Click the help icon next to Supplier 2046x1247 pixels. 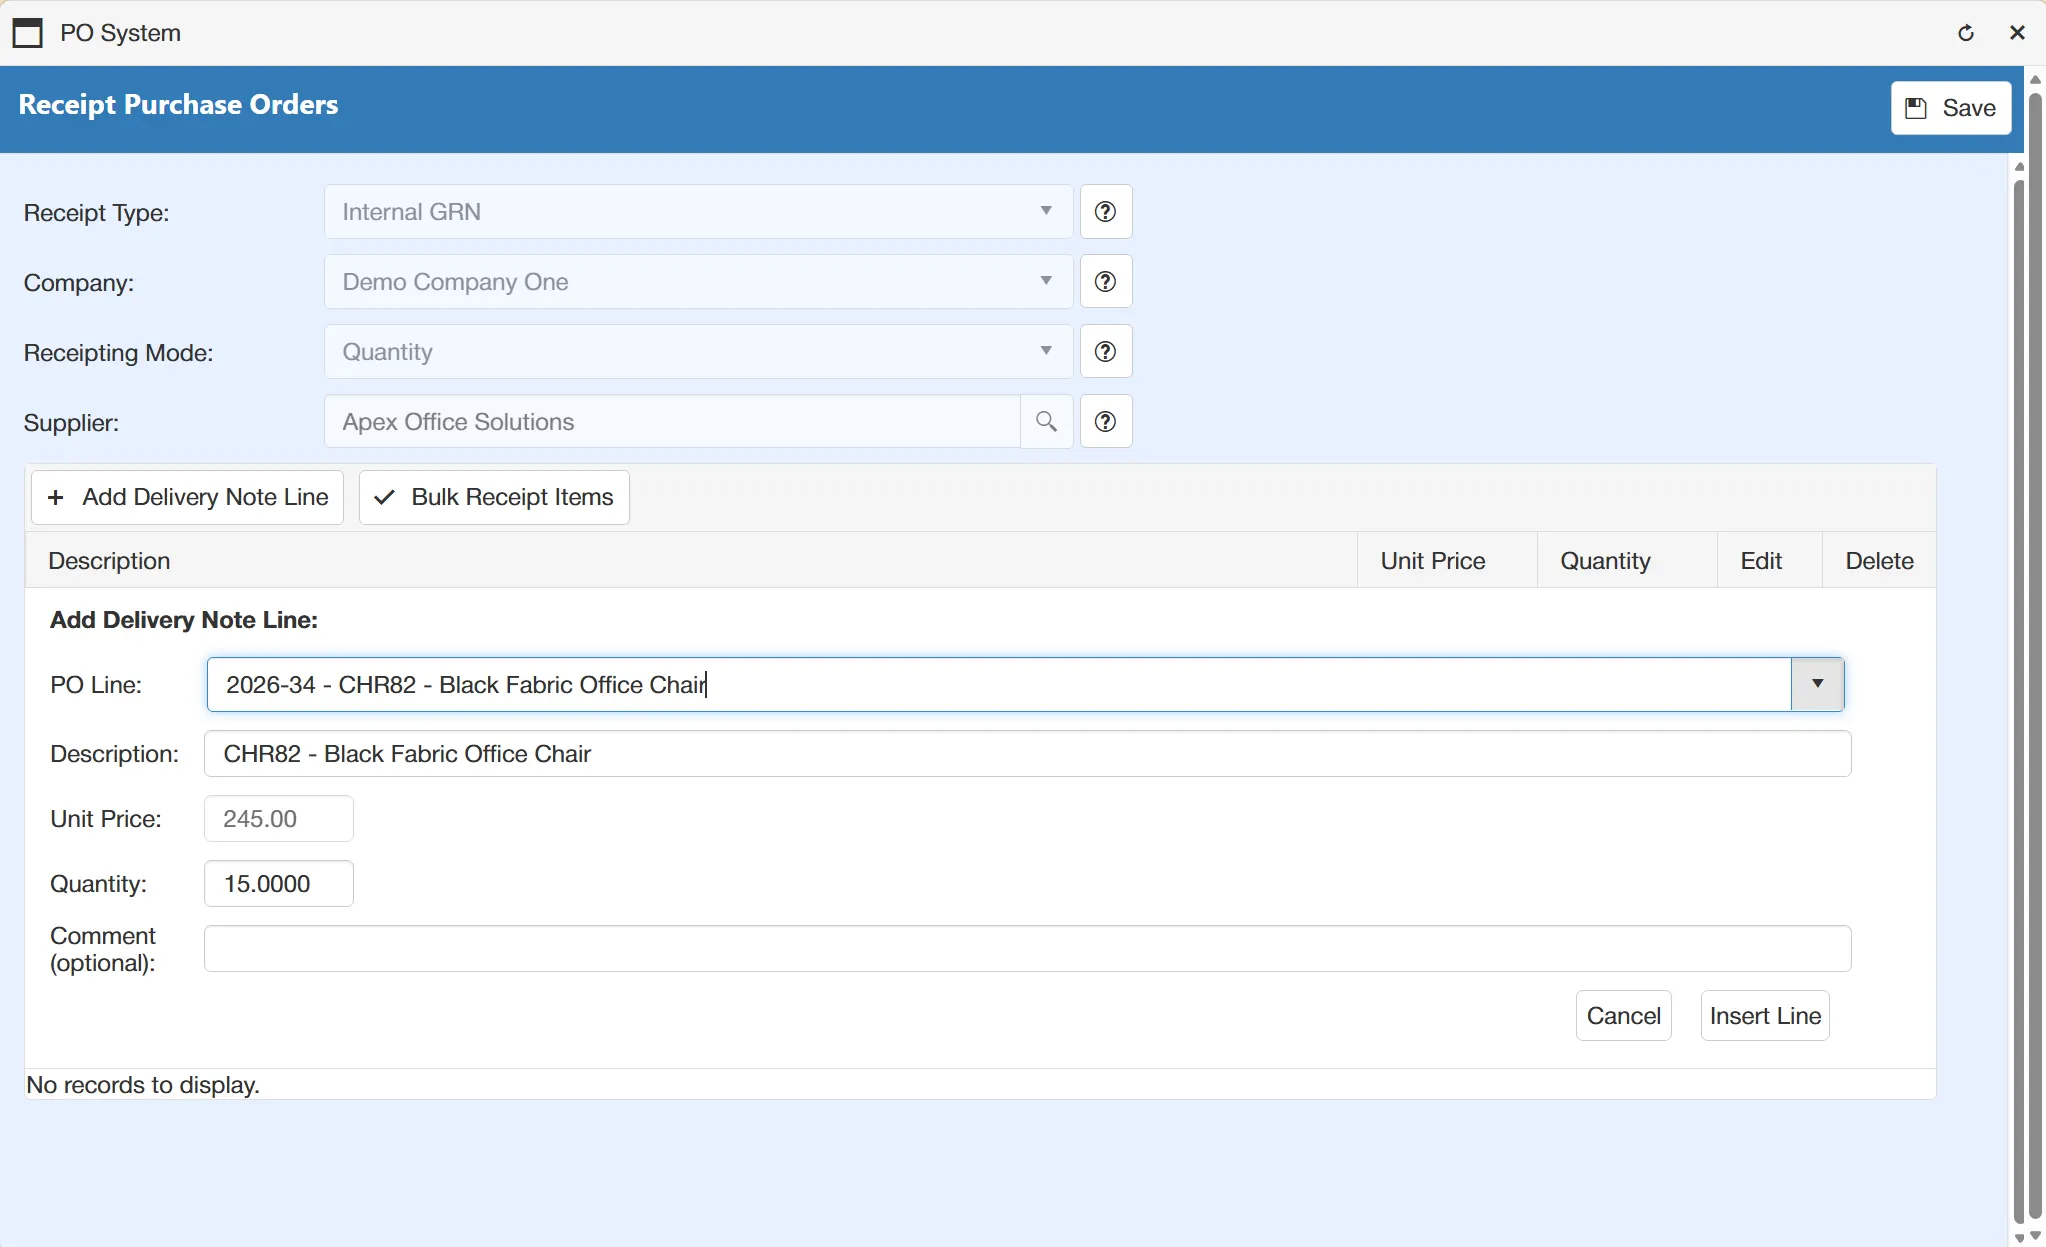click(x=1105, y=422)
